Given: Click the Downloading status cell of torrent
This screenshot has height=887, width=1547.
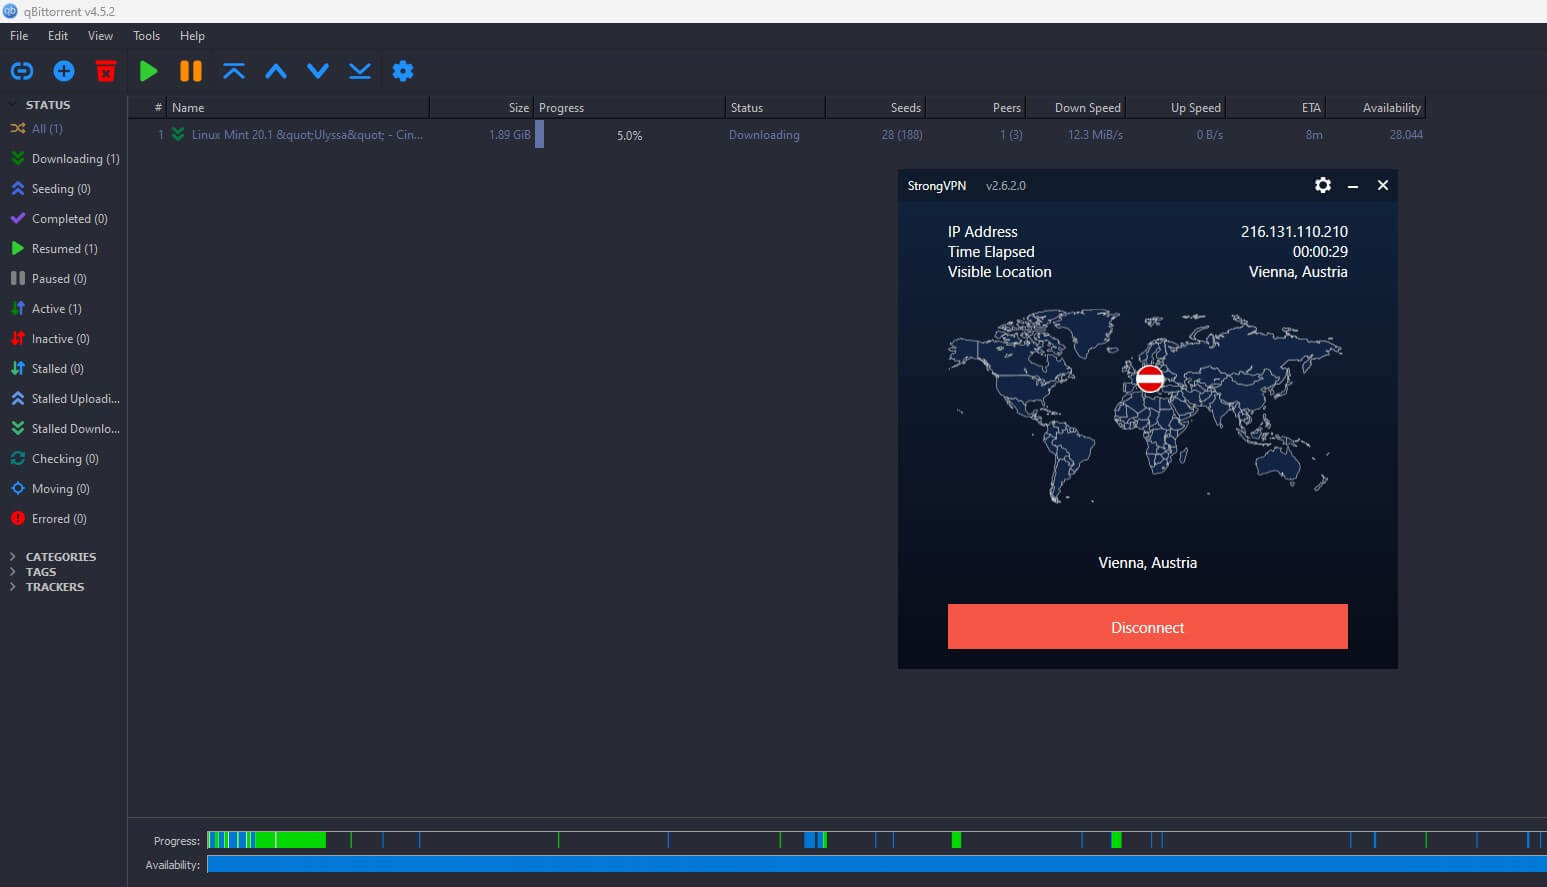Looking at the screenshot, I should 764,135.
